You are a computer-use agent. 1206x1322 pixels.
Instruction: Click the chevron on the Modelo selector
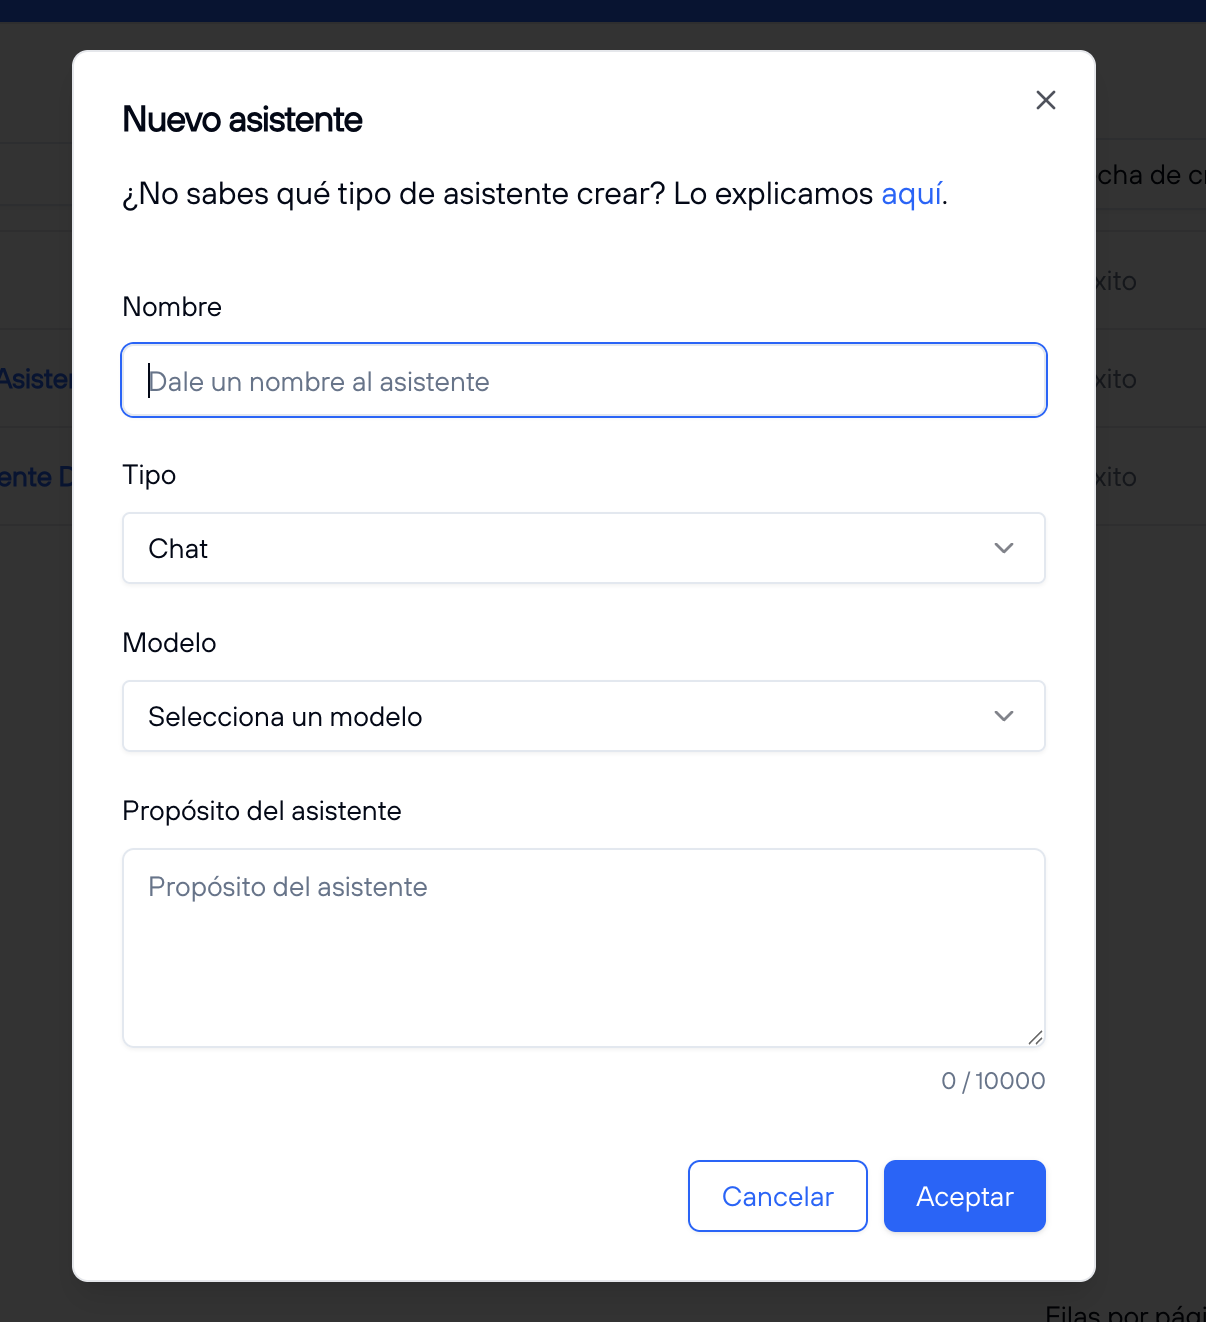click(1003, 716)
